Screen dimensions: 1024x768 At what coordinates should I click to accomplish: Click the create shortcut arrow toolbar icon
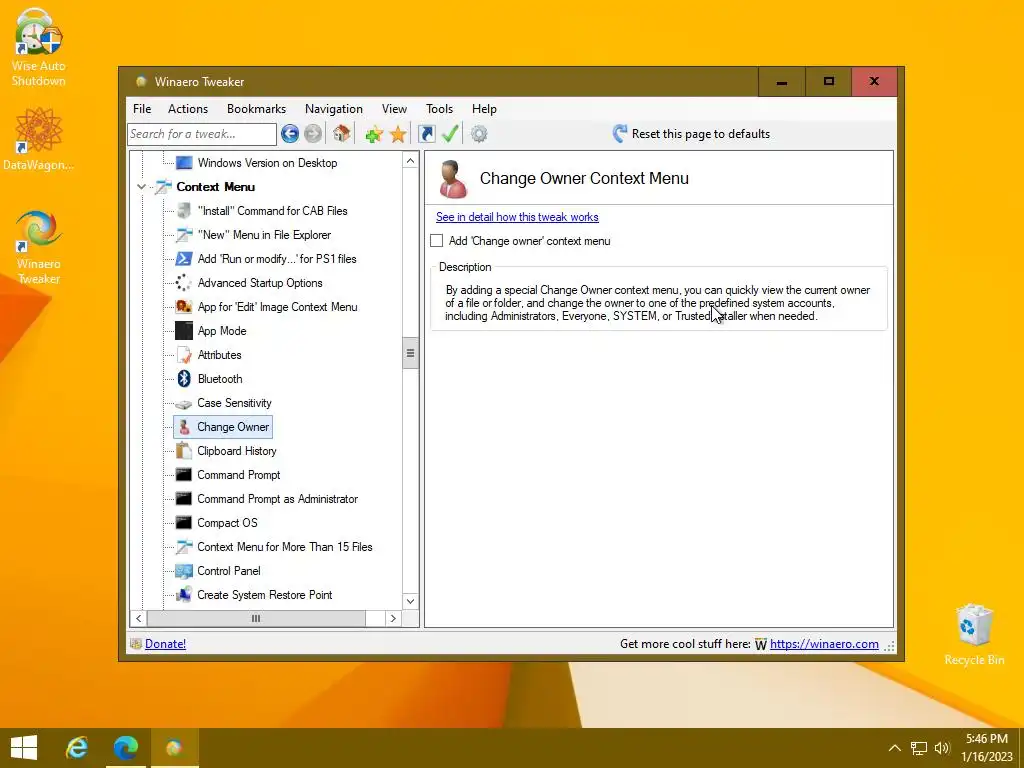(426, 134)
